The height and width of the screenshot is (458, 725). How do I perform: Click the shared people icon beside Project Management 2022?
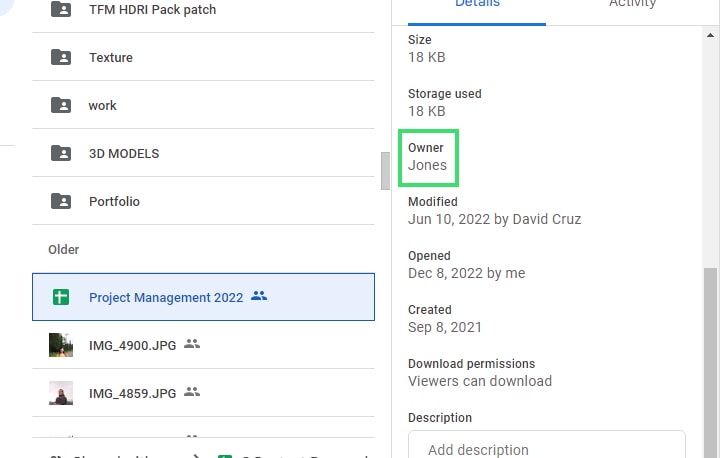coord(259,296)
